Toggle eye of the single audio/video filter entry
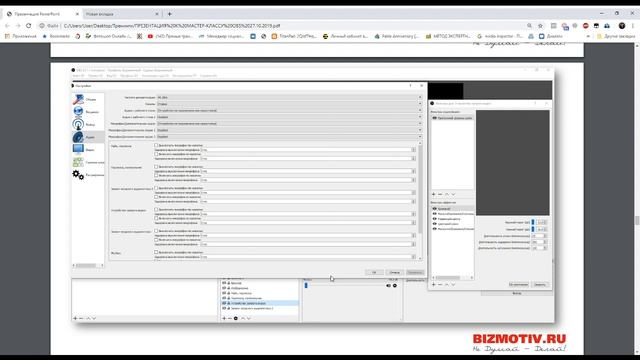640x360 pixels. click(435, 118)
